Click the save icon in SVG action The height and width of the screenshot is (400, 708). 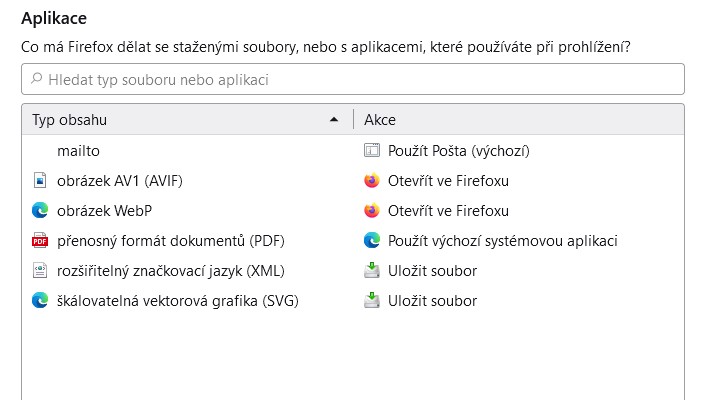click(x=372, y=301)
